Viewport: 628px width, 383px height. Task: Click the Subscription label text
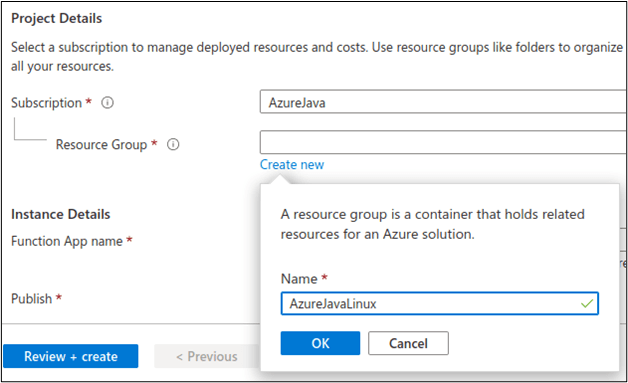46,103
